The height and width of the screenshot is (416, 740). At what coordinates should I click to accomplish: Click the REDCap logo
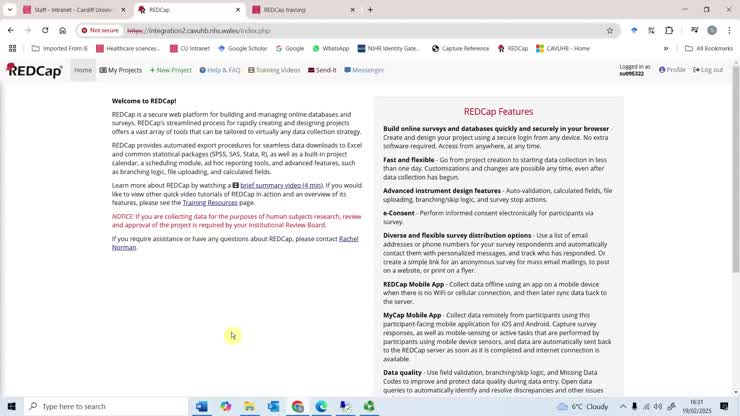point(34,70)
